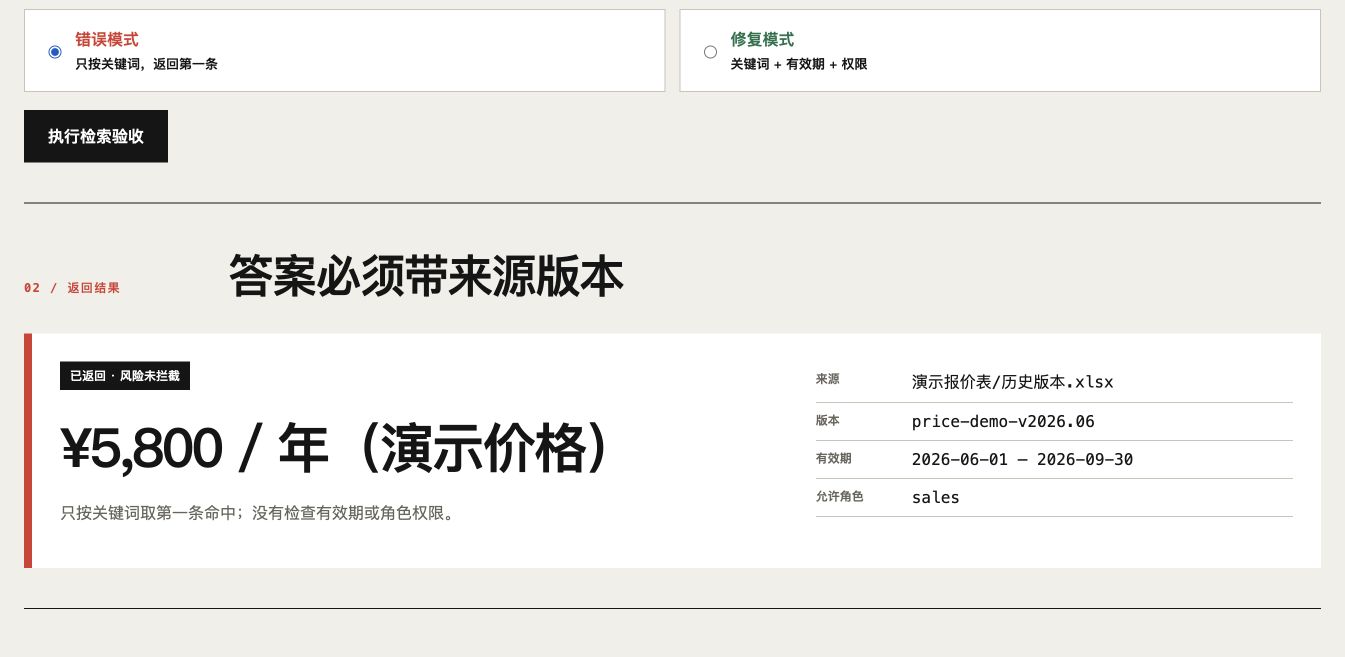Click the section label 02 / 返回结果
This screenshot has height=657, width=1345.
click(x=72, y=288)
